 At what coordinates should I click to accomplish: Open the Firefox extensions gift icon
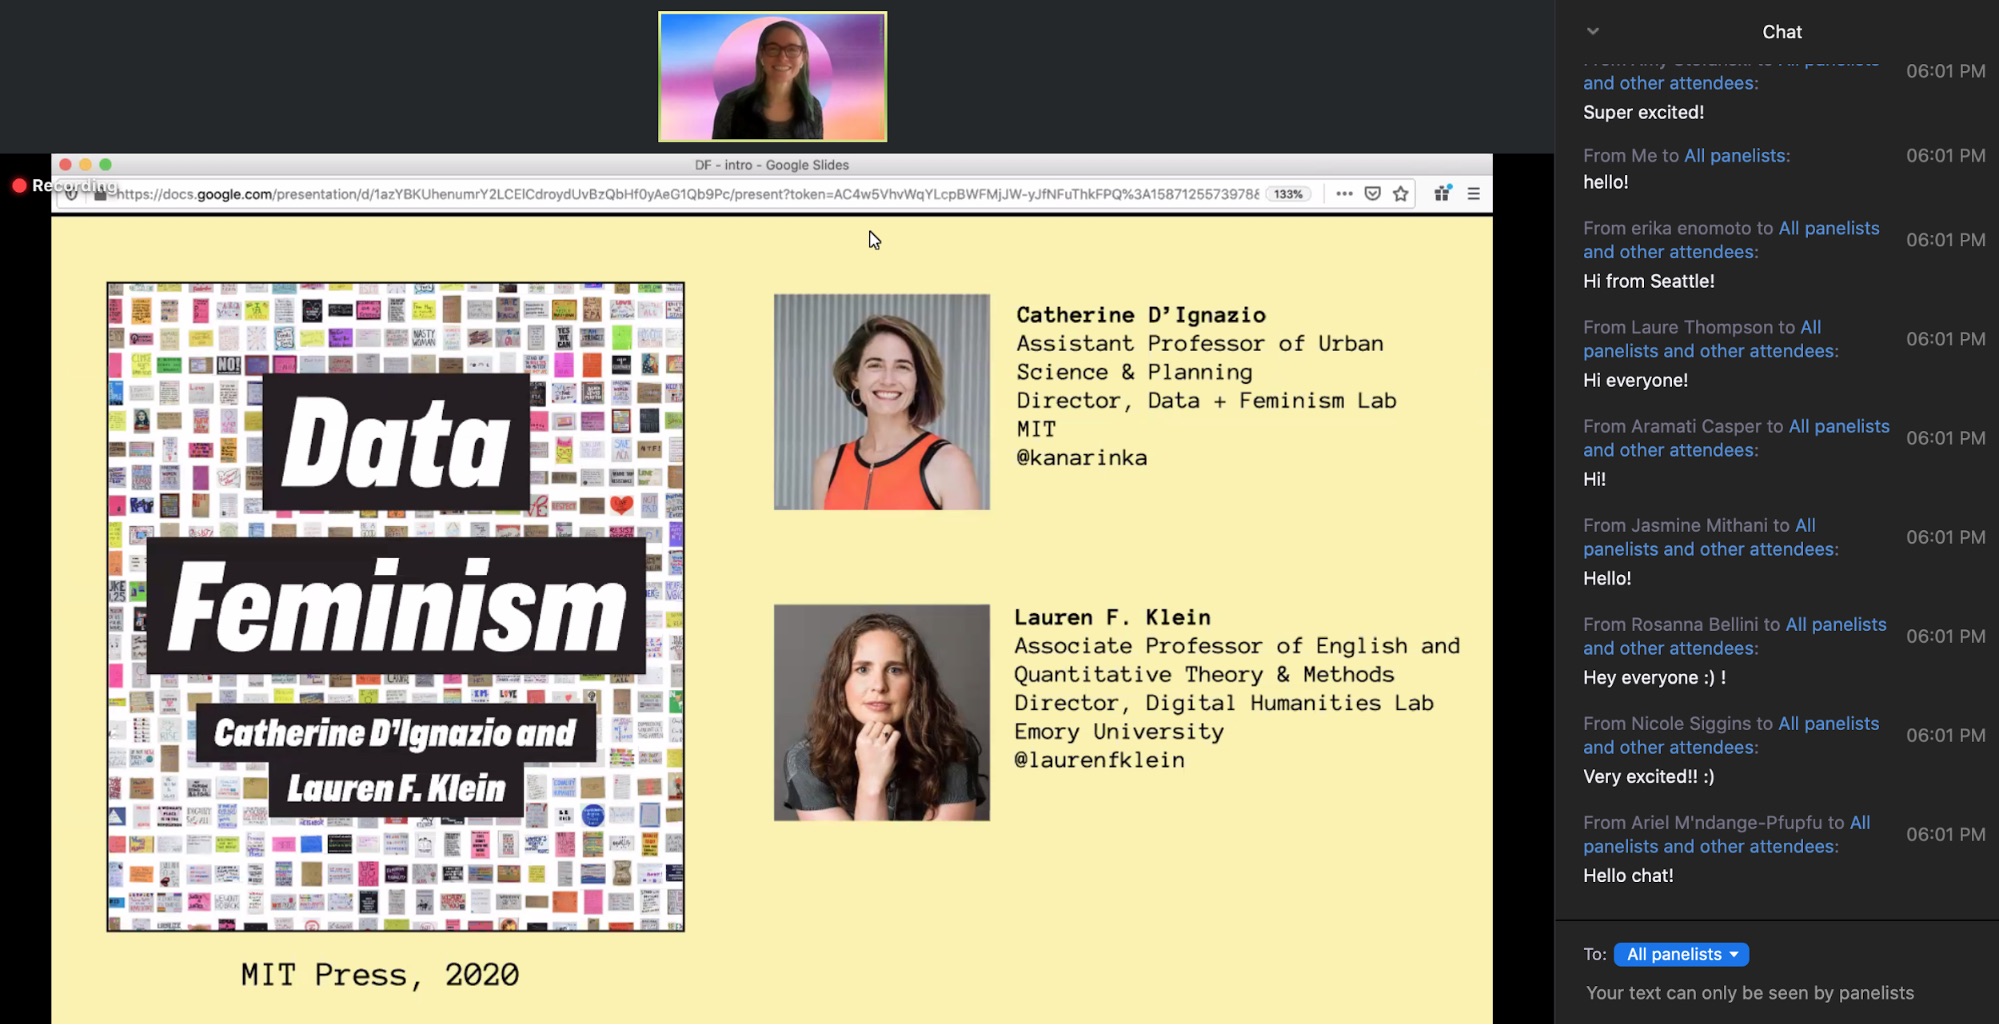point(1442,194)
